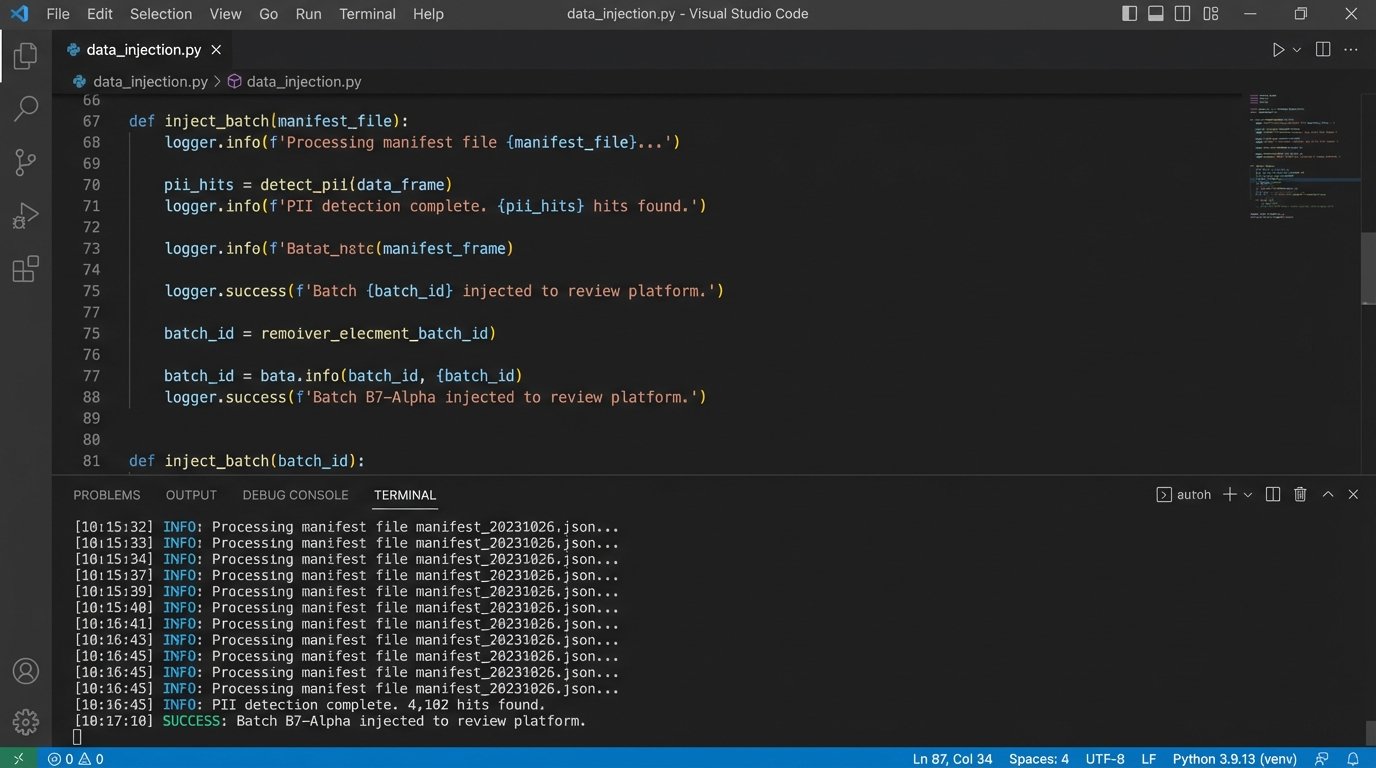Open the Accounts icon in activity bar
This screenshot has height=768, width=1376.
(x=25, y=671)
